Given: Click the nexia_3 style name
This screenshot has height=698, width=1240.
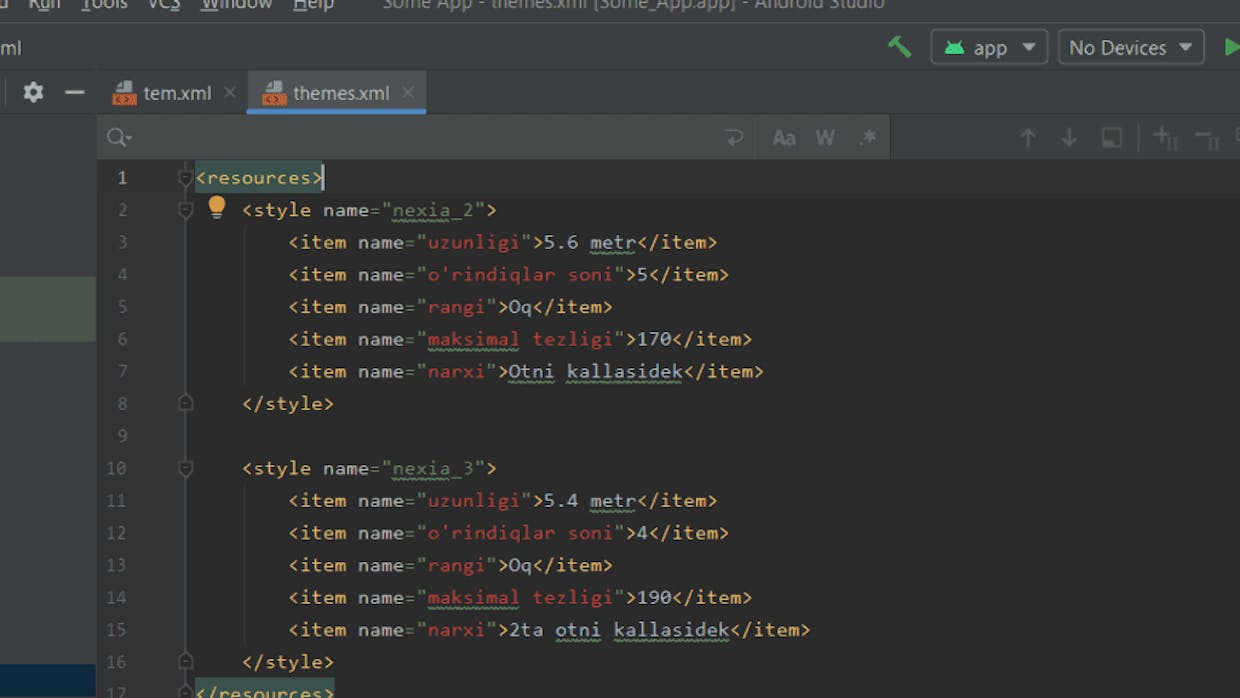Looking at the screenshot, I should point(439,468).
